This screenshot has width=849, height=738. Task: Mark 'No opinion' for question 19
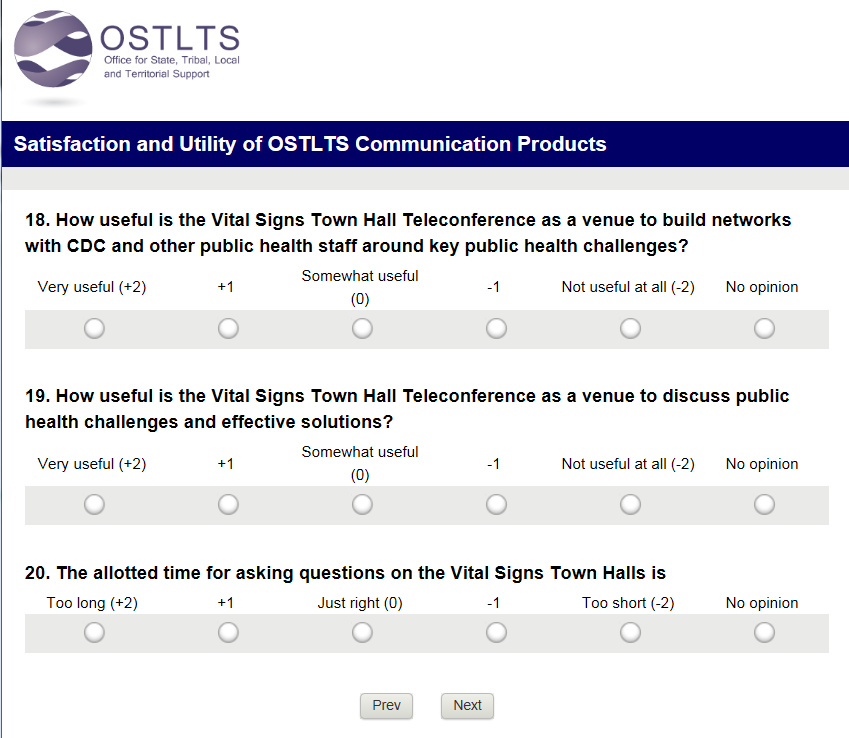[764, 505]
